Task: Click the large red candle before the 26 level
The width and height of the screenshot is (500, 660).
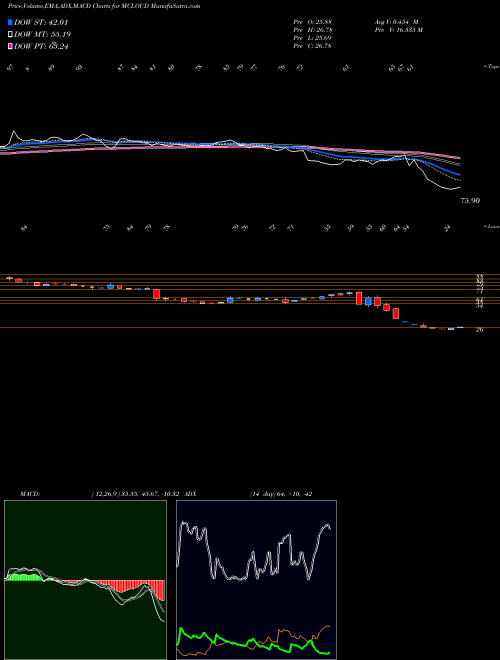Action: coord(396,314)
